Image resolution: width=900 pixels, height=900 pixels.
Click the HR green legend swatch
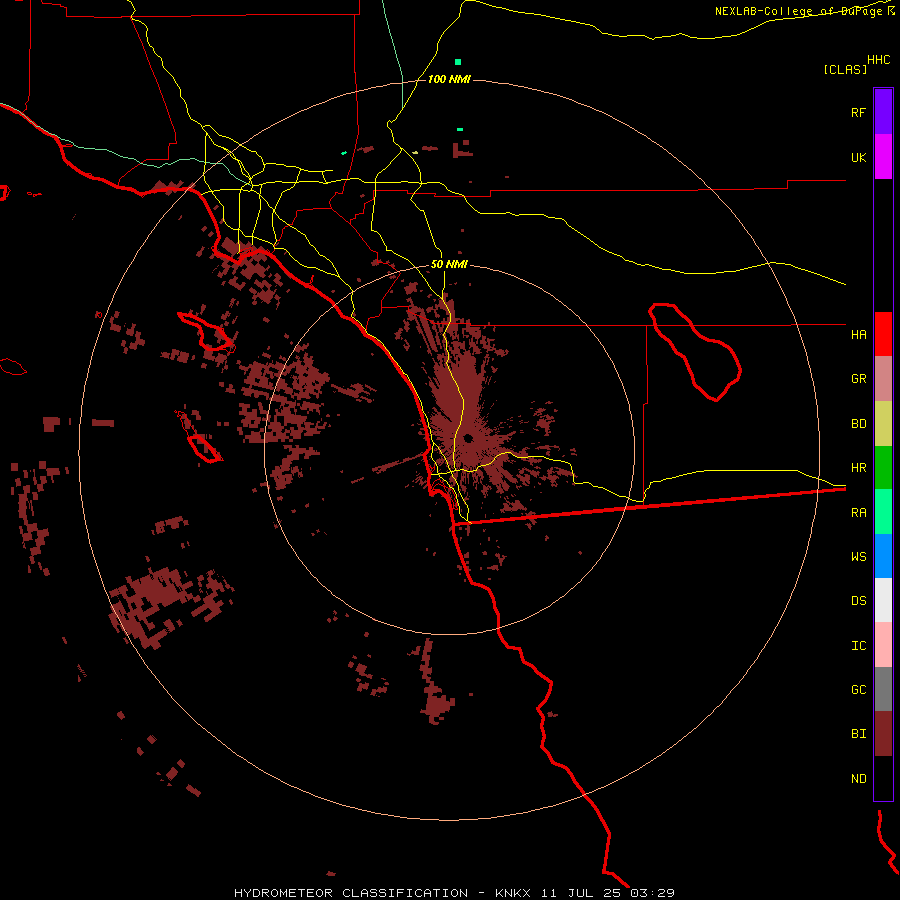pyautogui.click(x=883, y=468)
